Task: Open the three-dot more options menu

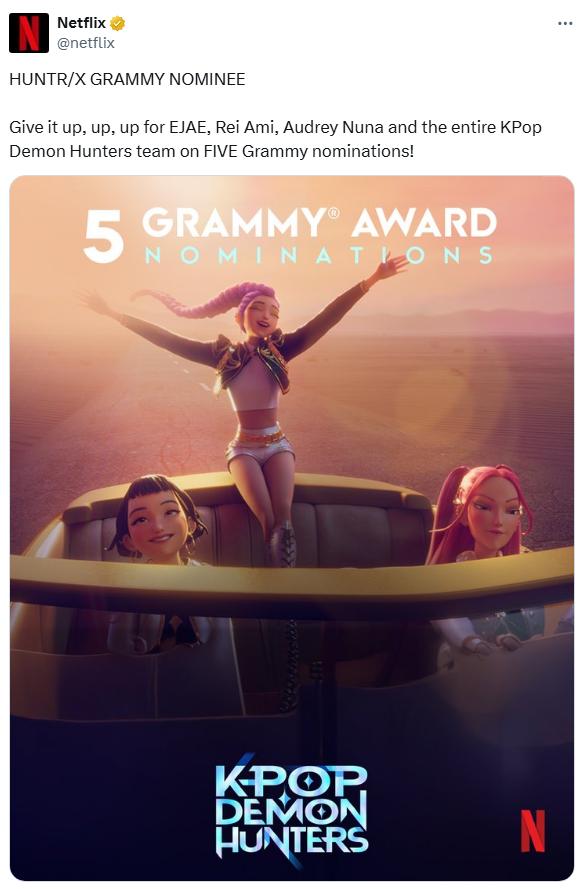Action: click(565, 23)
